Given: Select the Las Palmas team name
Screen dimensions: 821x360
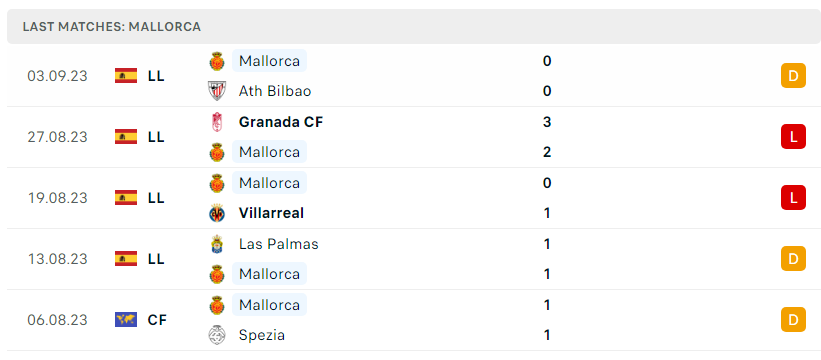Looking at the screenshot, I should (x=279, y=244).
